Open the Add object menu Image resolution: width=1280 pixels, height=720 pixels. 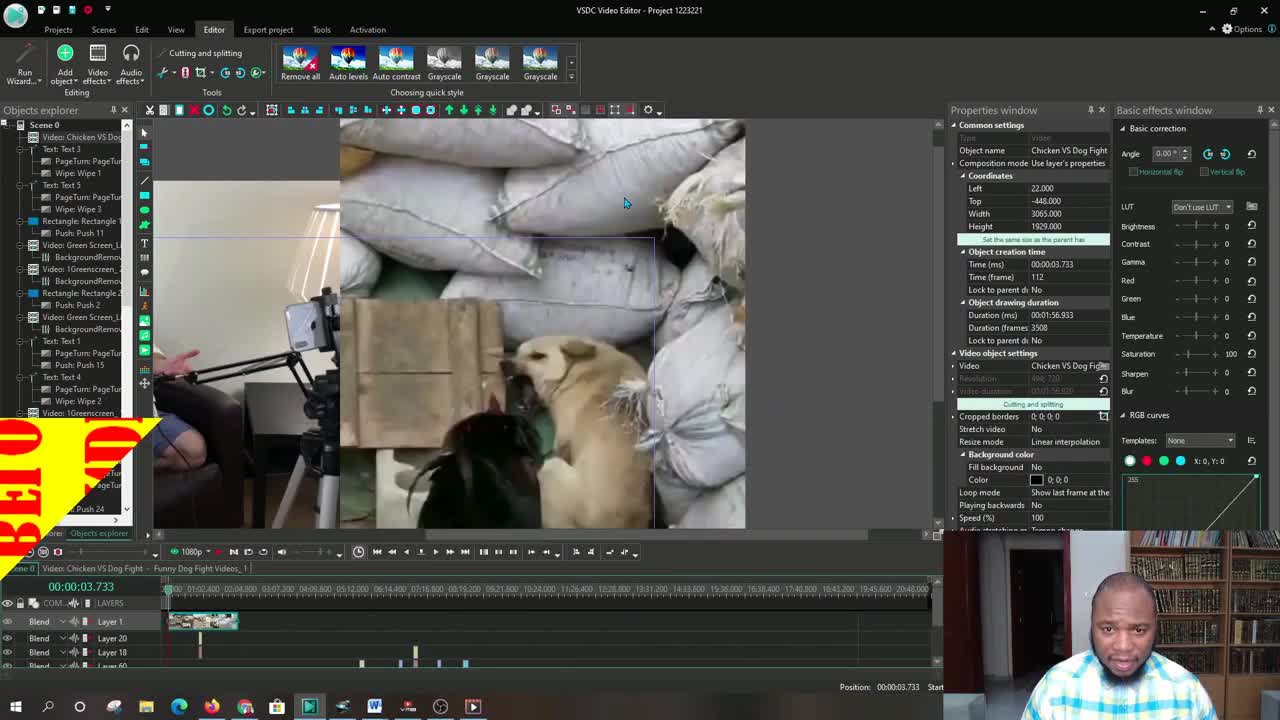click(x=65, y=63)
